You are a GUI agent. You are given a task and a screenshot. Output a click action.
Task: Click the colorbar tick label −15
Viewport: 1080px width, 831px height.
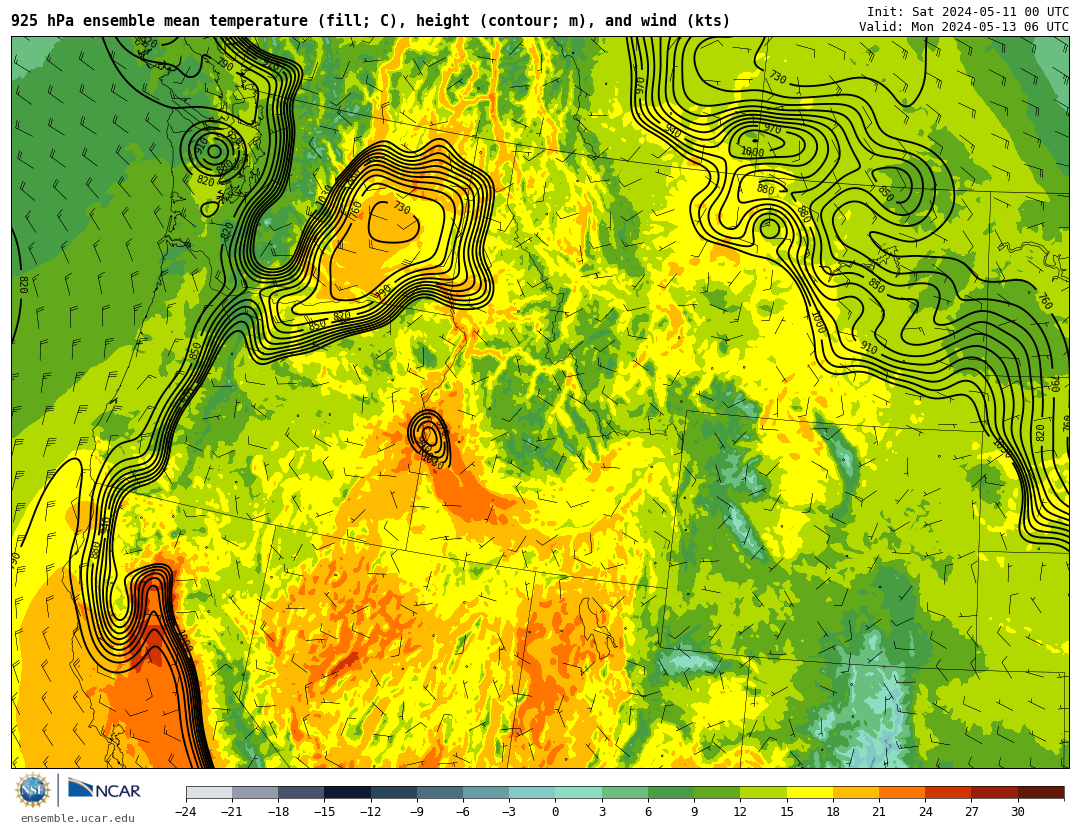(x=324, y=812)
